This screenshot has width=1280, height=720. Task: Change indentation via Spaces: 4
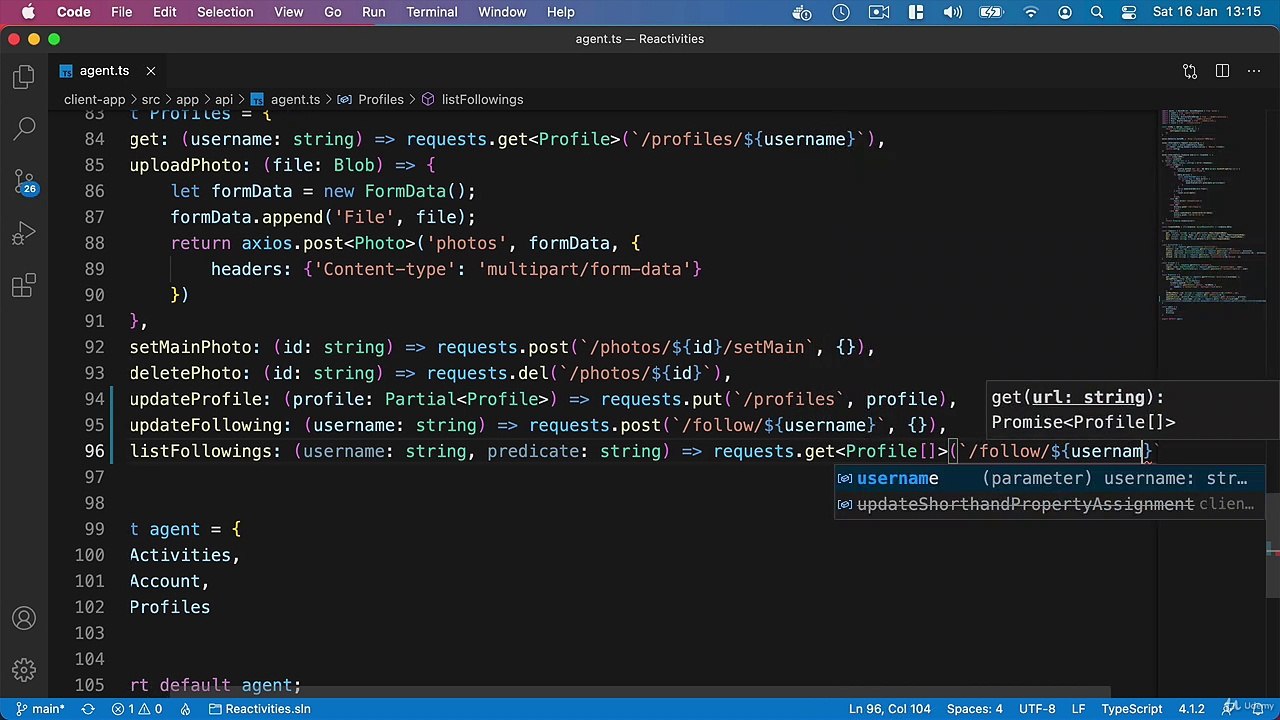click(x=974, y=709)
